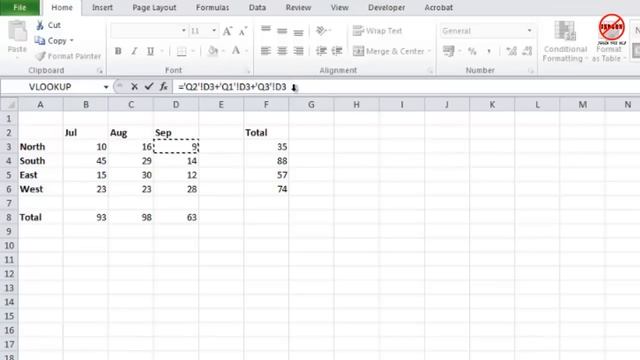Click the Insert Function fx button
This screenshot has height=360, width=640.
tap(163, 87)
